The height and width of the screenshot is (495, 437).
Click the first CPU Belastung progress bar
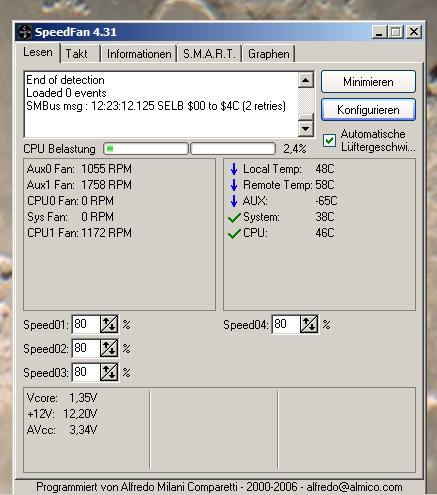click(146, 149)
